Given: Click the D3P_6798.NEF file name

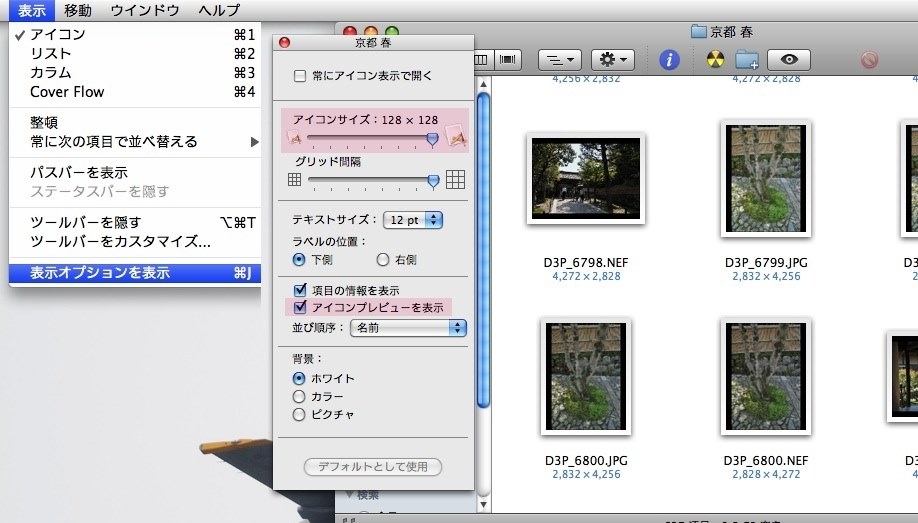Looking at the screenshot, I should point(585,262).
